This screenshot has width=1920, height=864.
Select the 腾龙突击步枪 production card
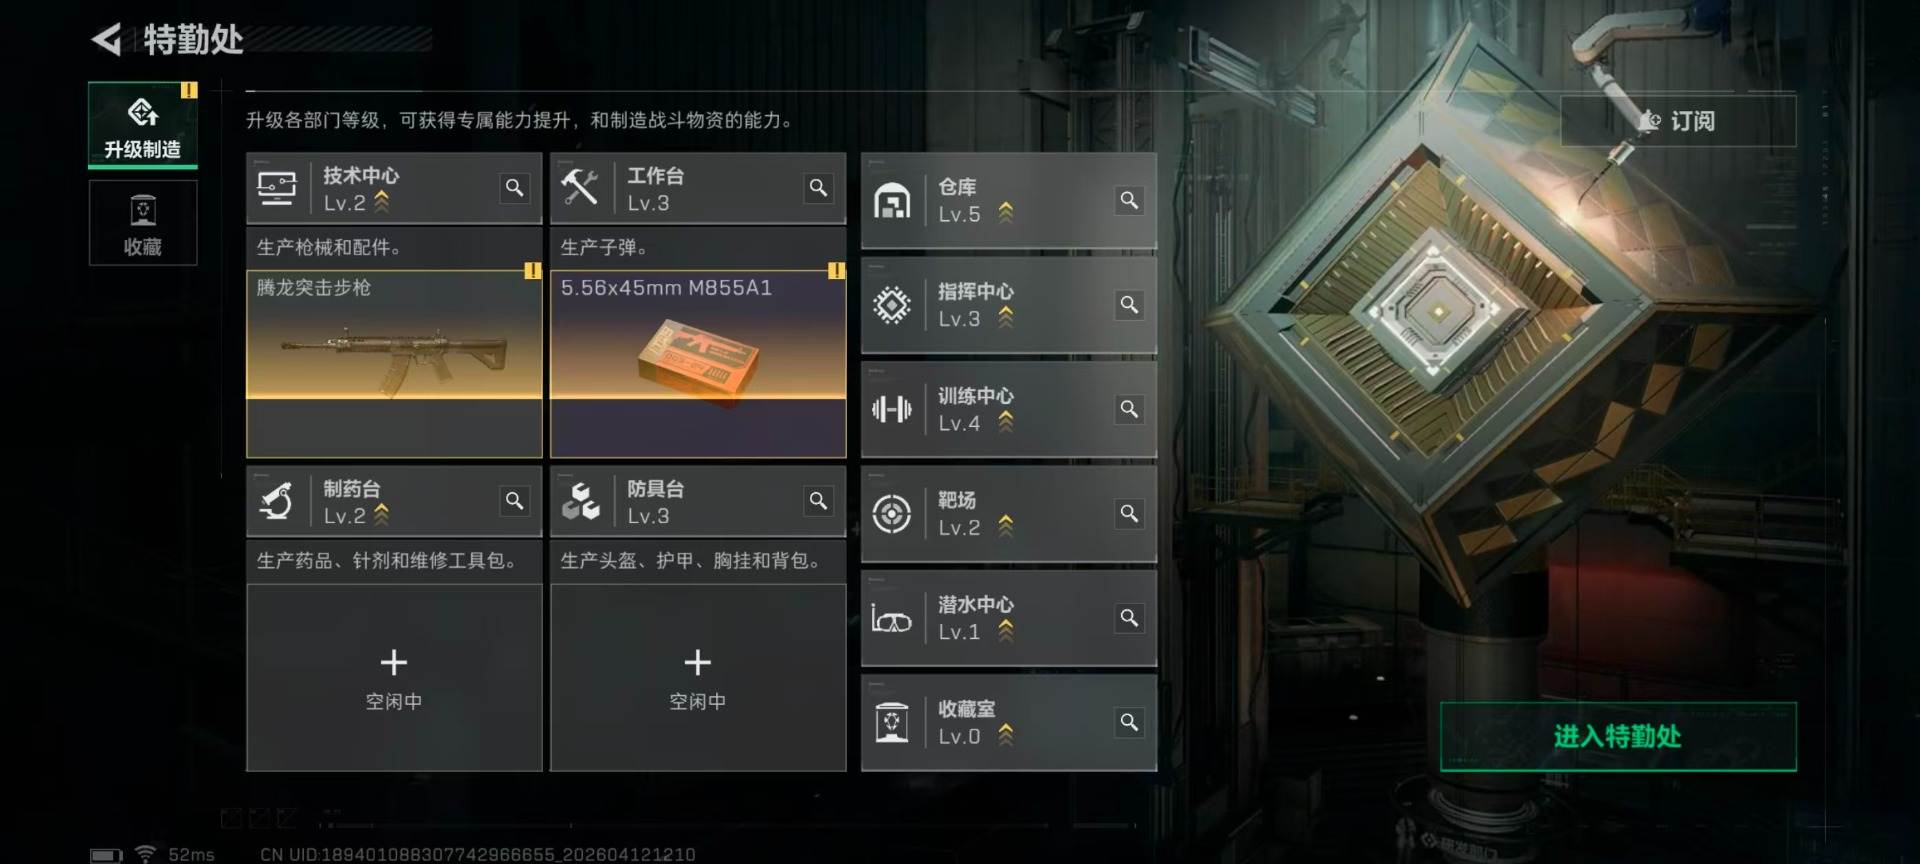tap(394, 364)
